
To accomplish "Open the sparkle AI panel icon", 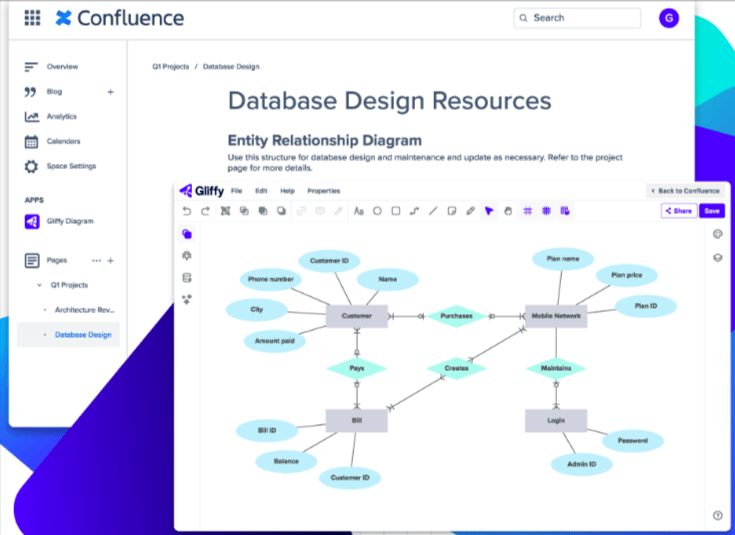I will point(187,299).
